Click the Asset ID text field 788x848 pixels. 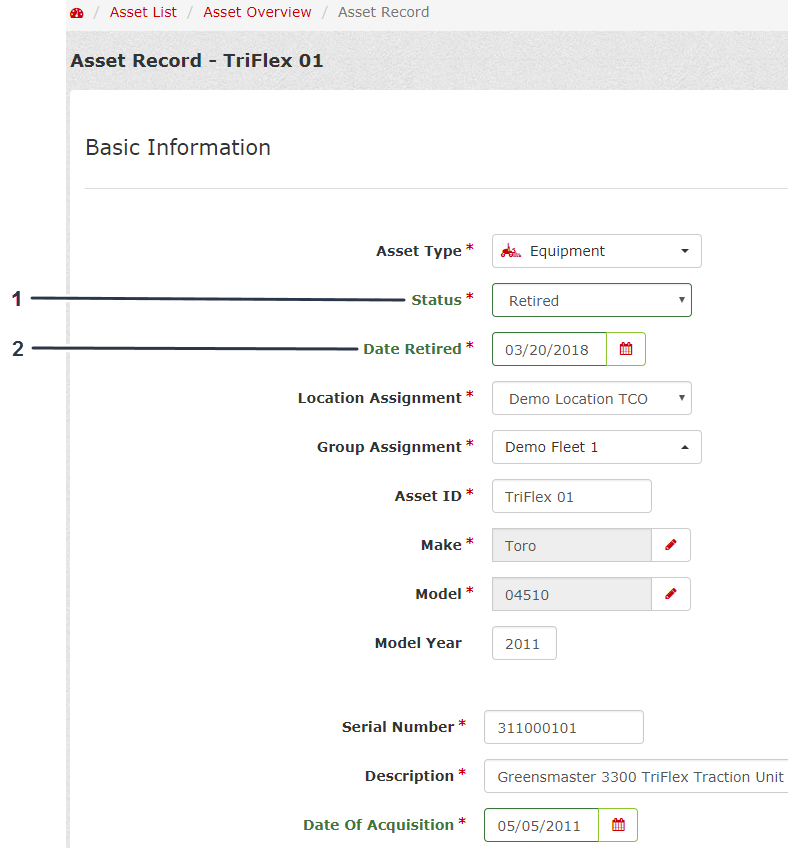(x=571, y=496)
